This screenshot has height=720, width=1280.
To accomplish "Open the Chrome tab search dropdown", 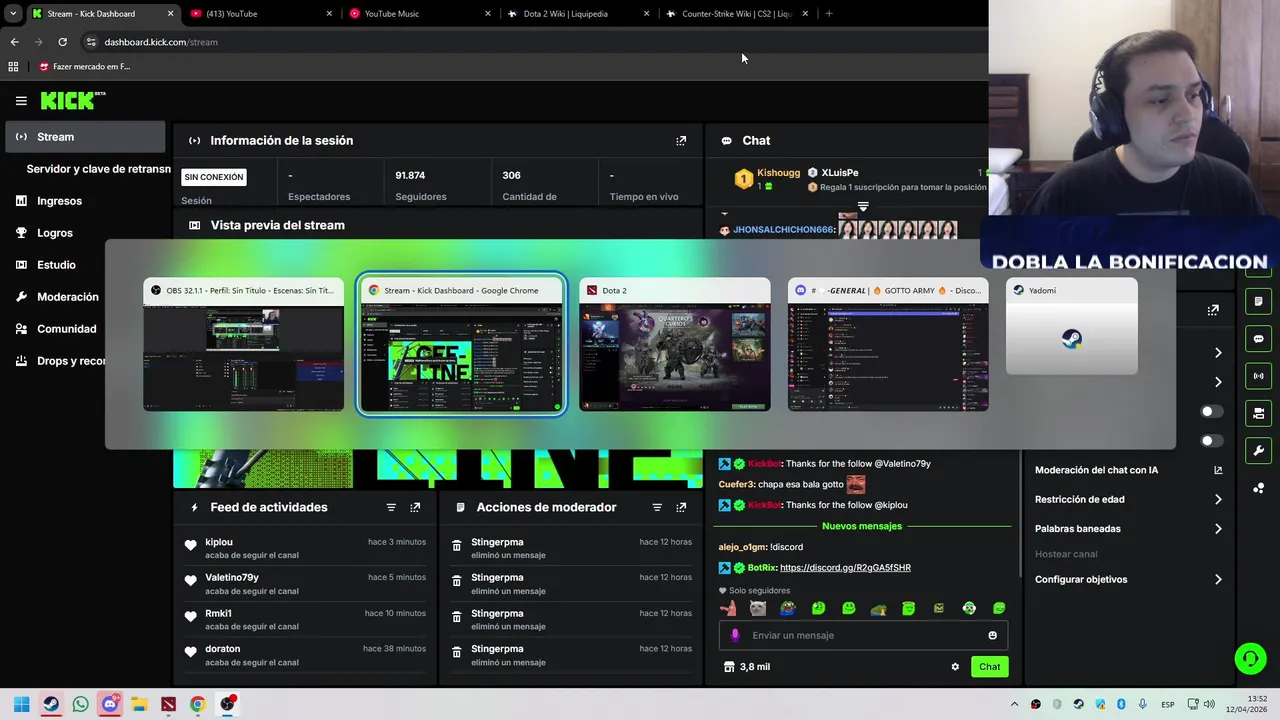I will click(x=13, y=13).
